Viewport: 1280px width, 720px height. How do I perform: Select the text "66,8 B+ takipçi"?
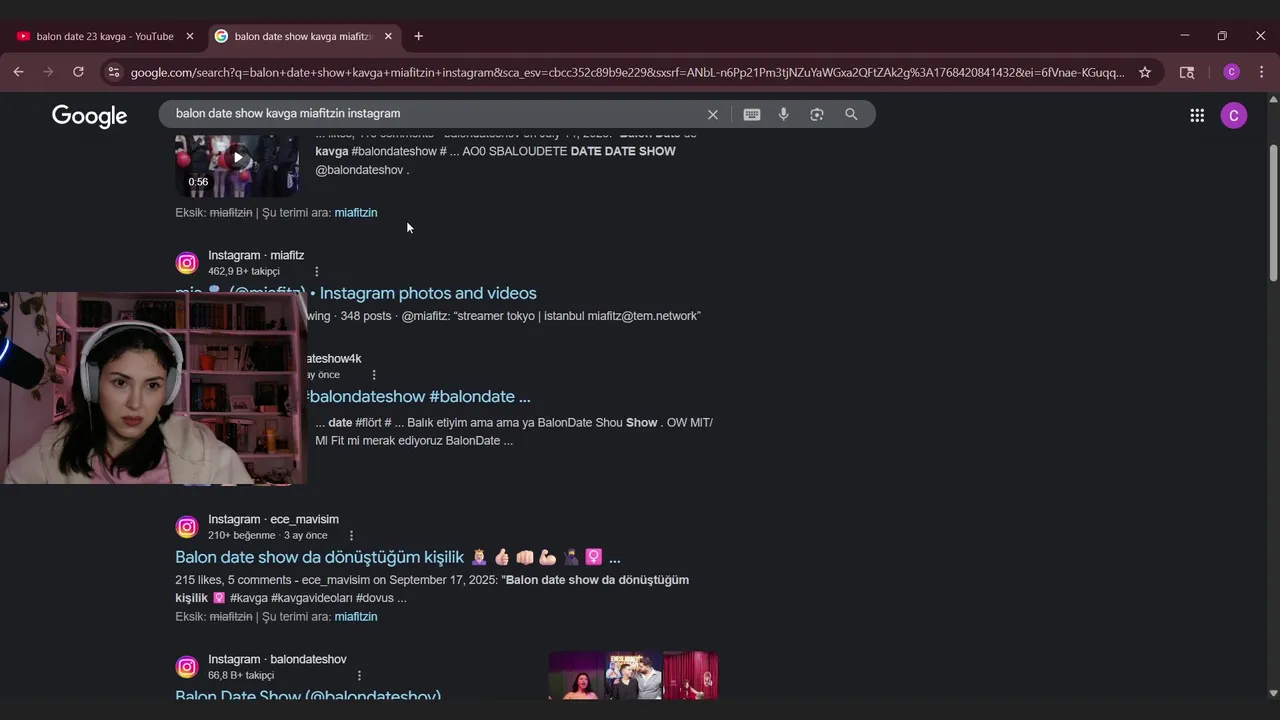(x=241, y=675)
